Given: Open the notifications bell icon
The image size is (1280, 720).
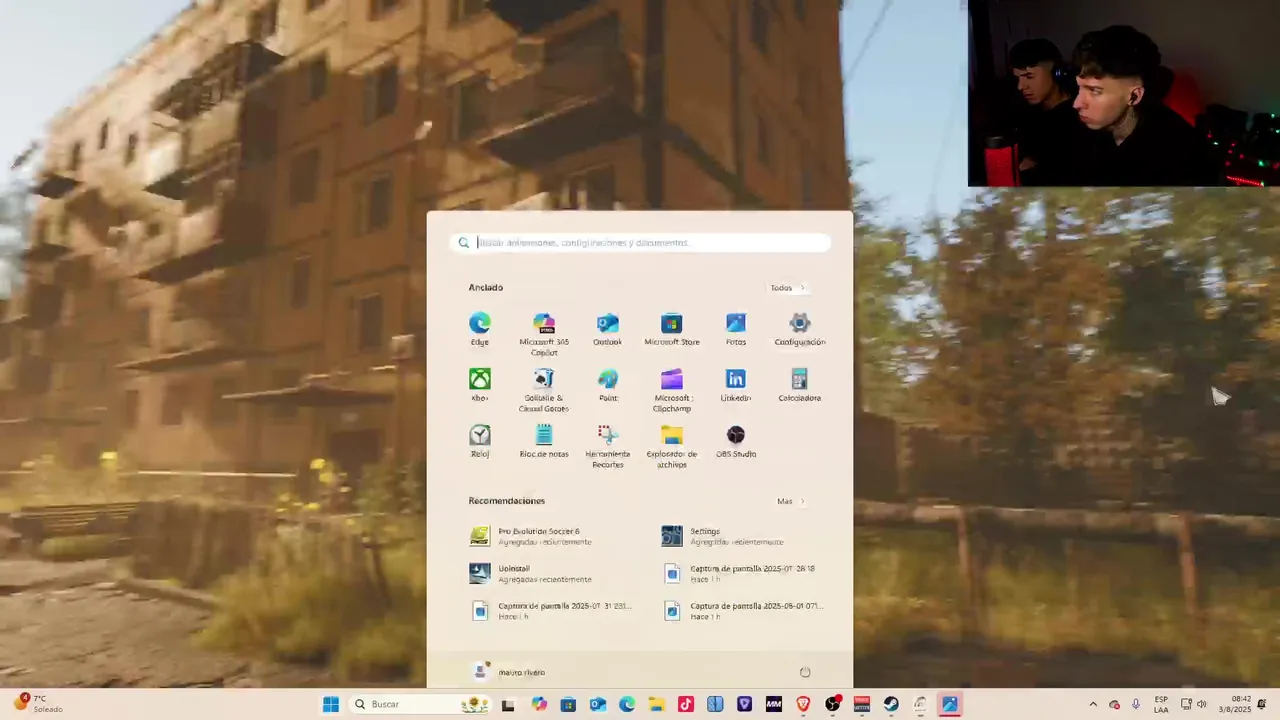Looking at the screenshot, I should point(1262,704).
